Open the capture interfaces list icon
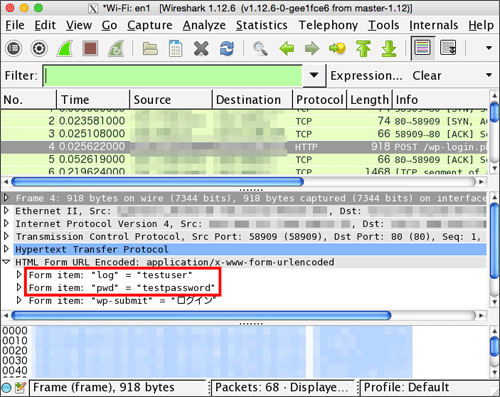500x397 pixels. 13,49
